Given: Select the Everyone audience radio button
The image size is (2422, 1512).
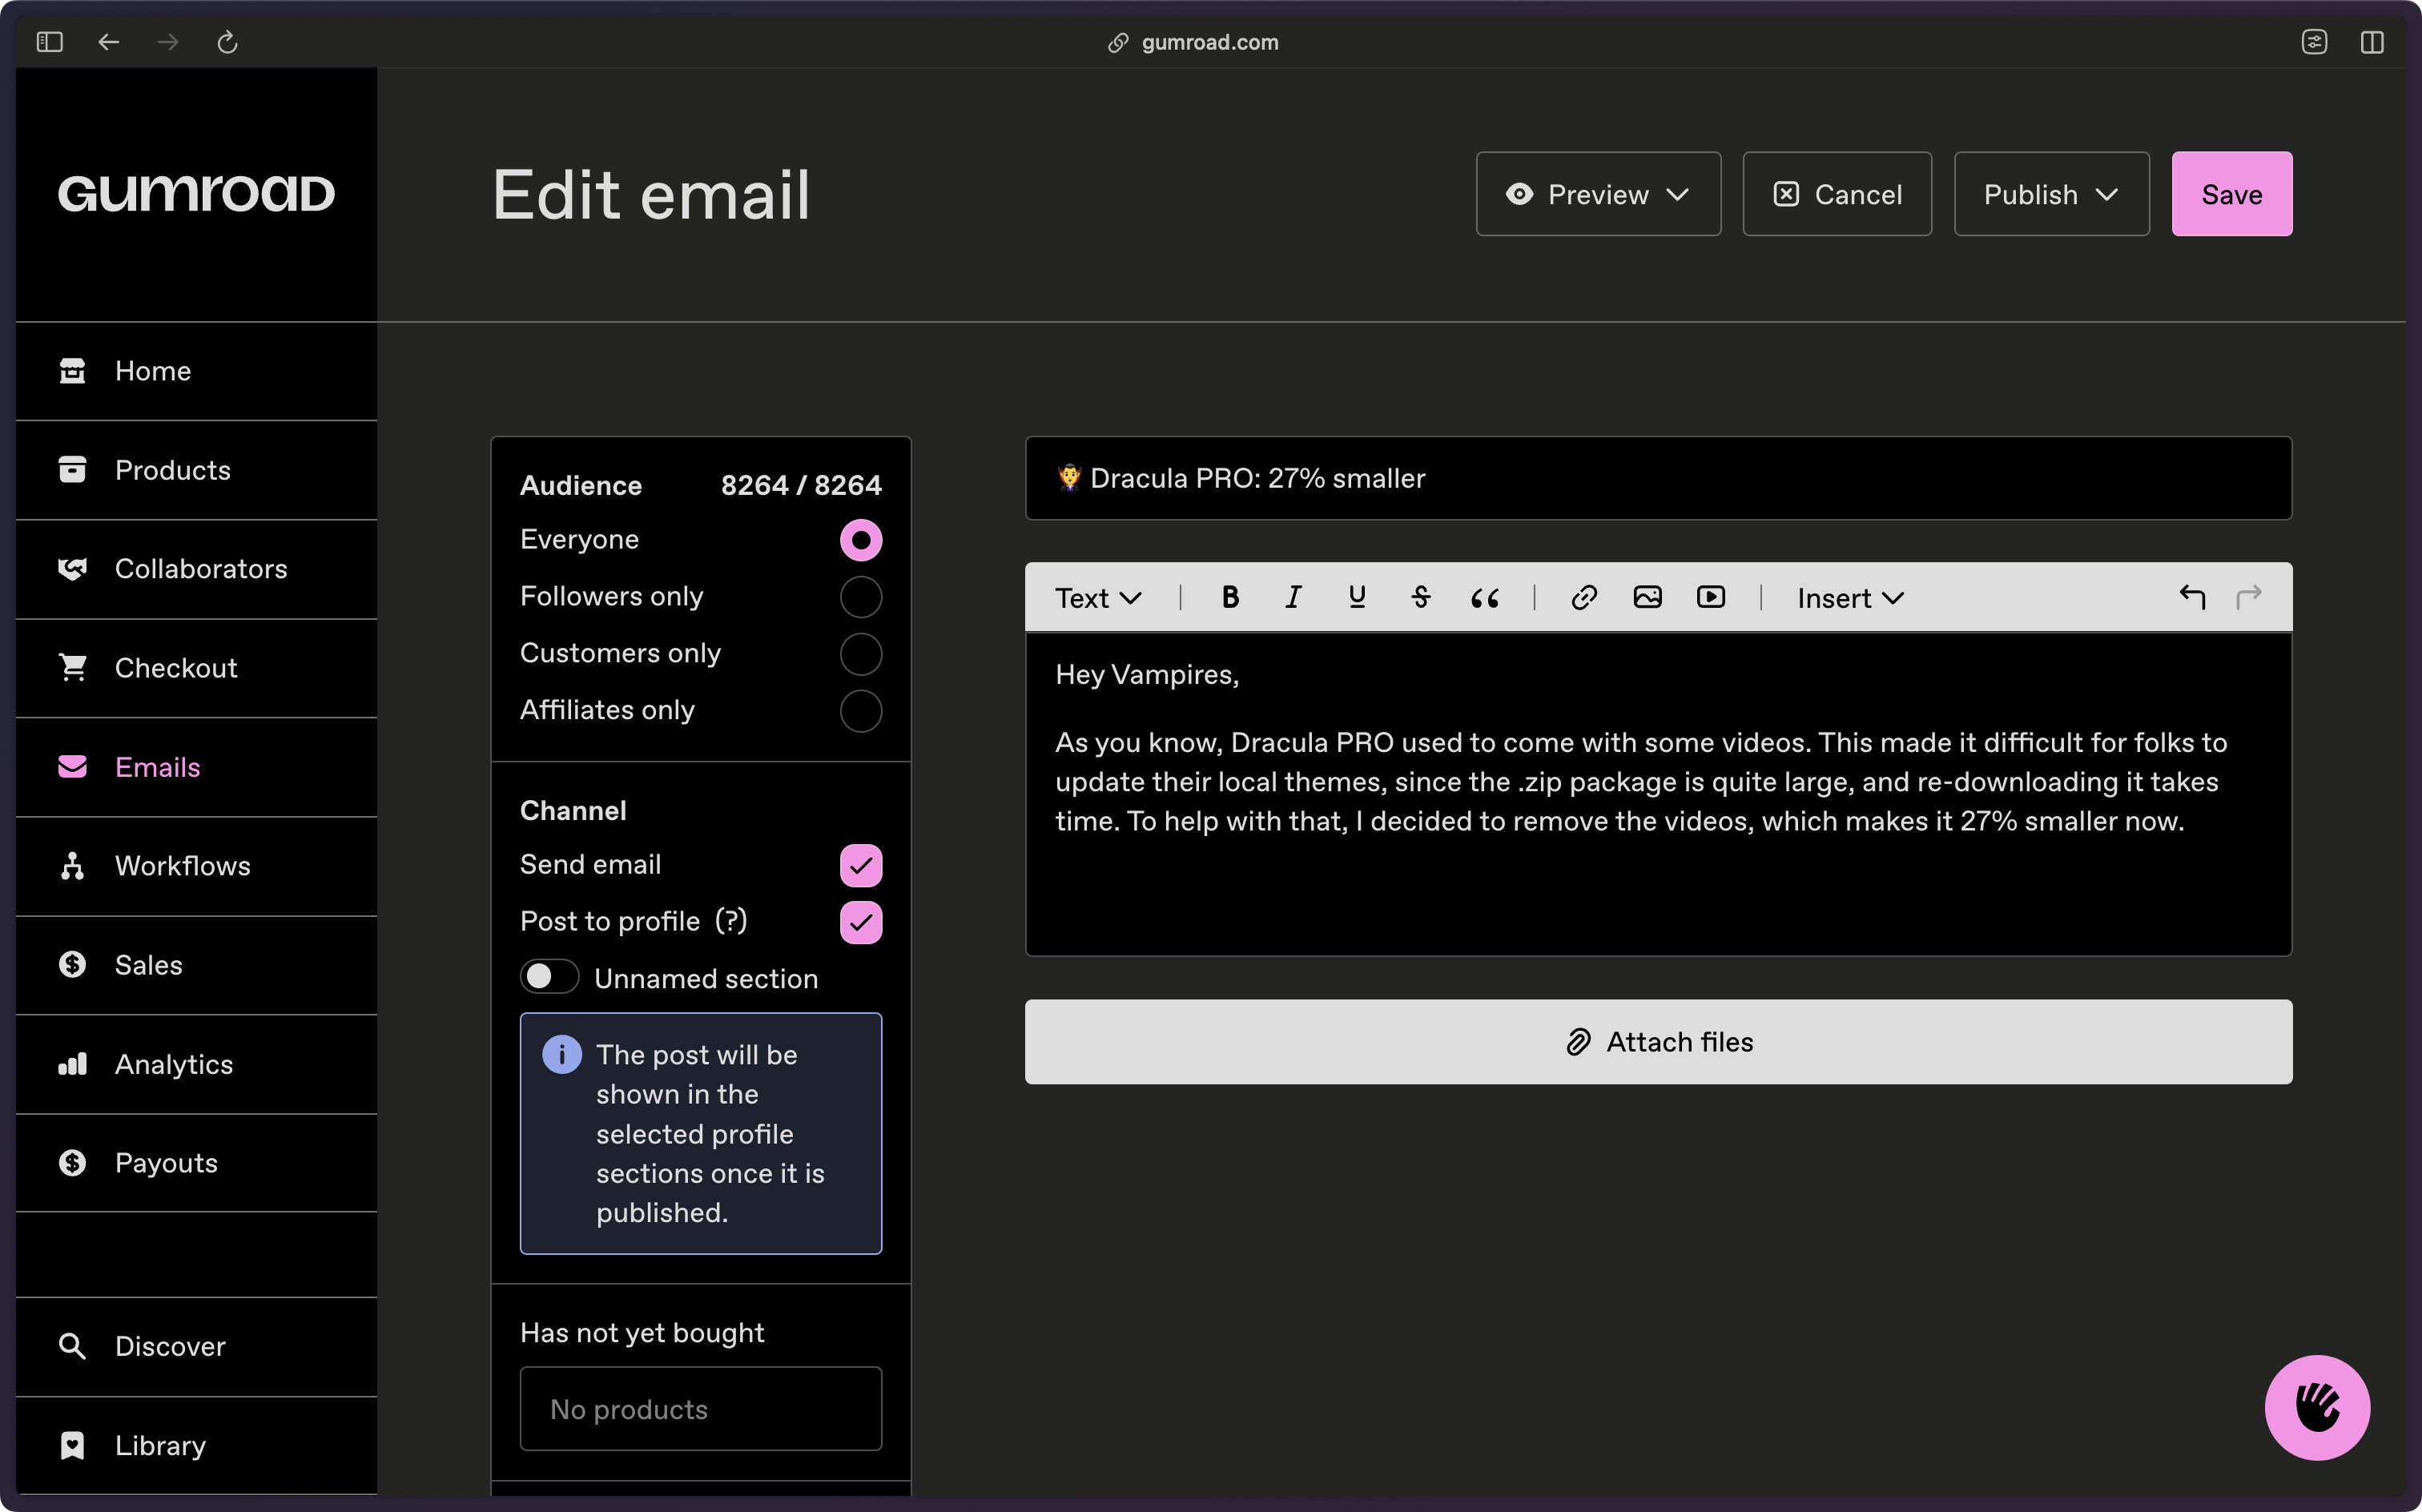Looking at the screenshot, I should (860, 538).
